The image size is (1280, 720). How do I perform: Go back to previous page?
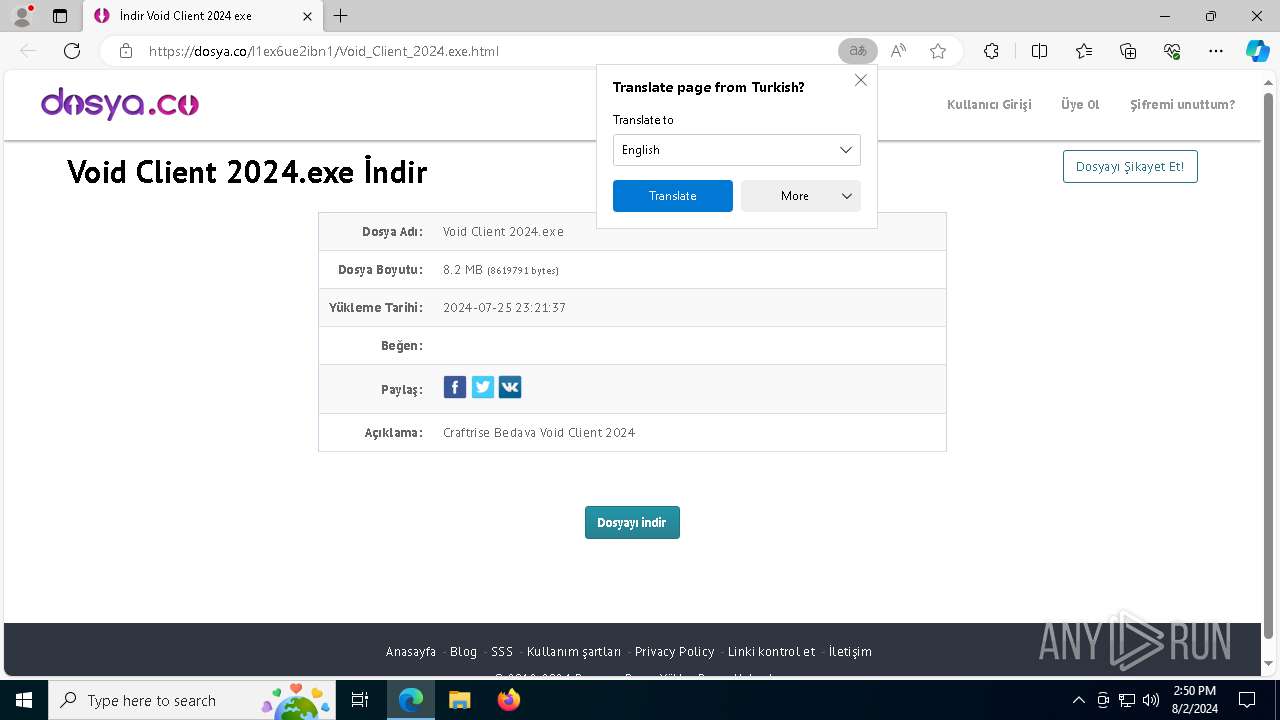[x=28, y=51]
